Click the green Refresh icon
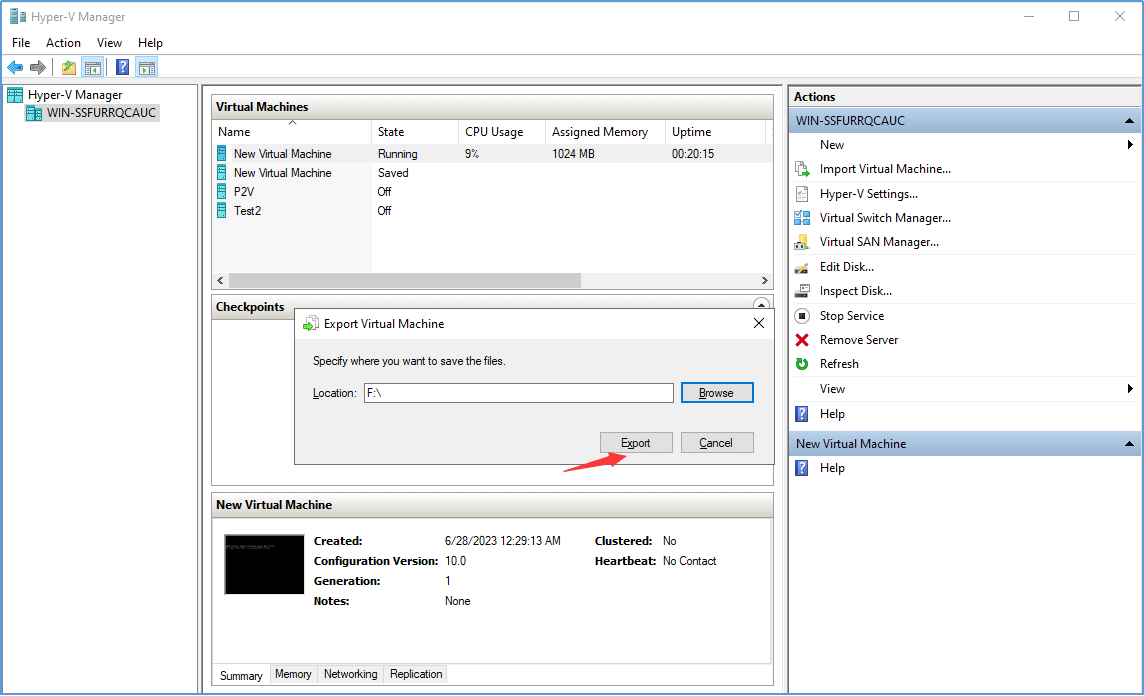 pyautogui.click(x=802, y=364)
